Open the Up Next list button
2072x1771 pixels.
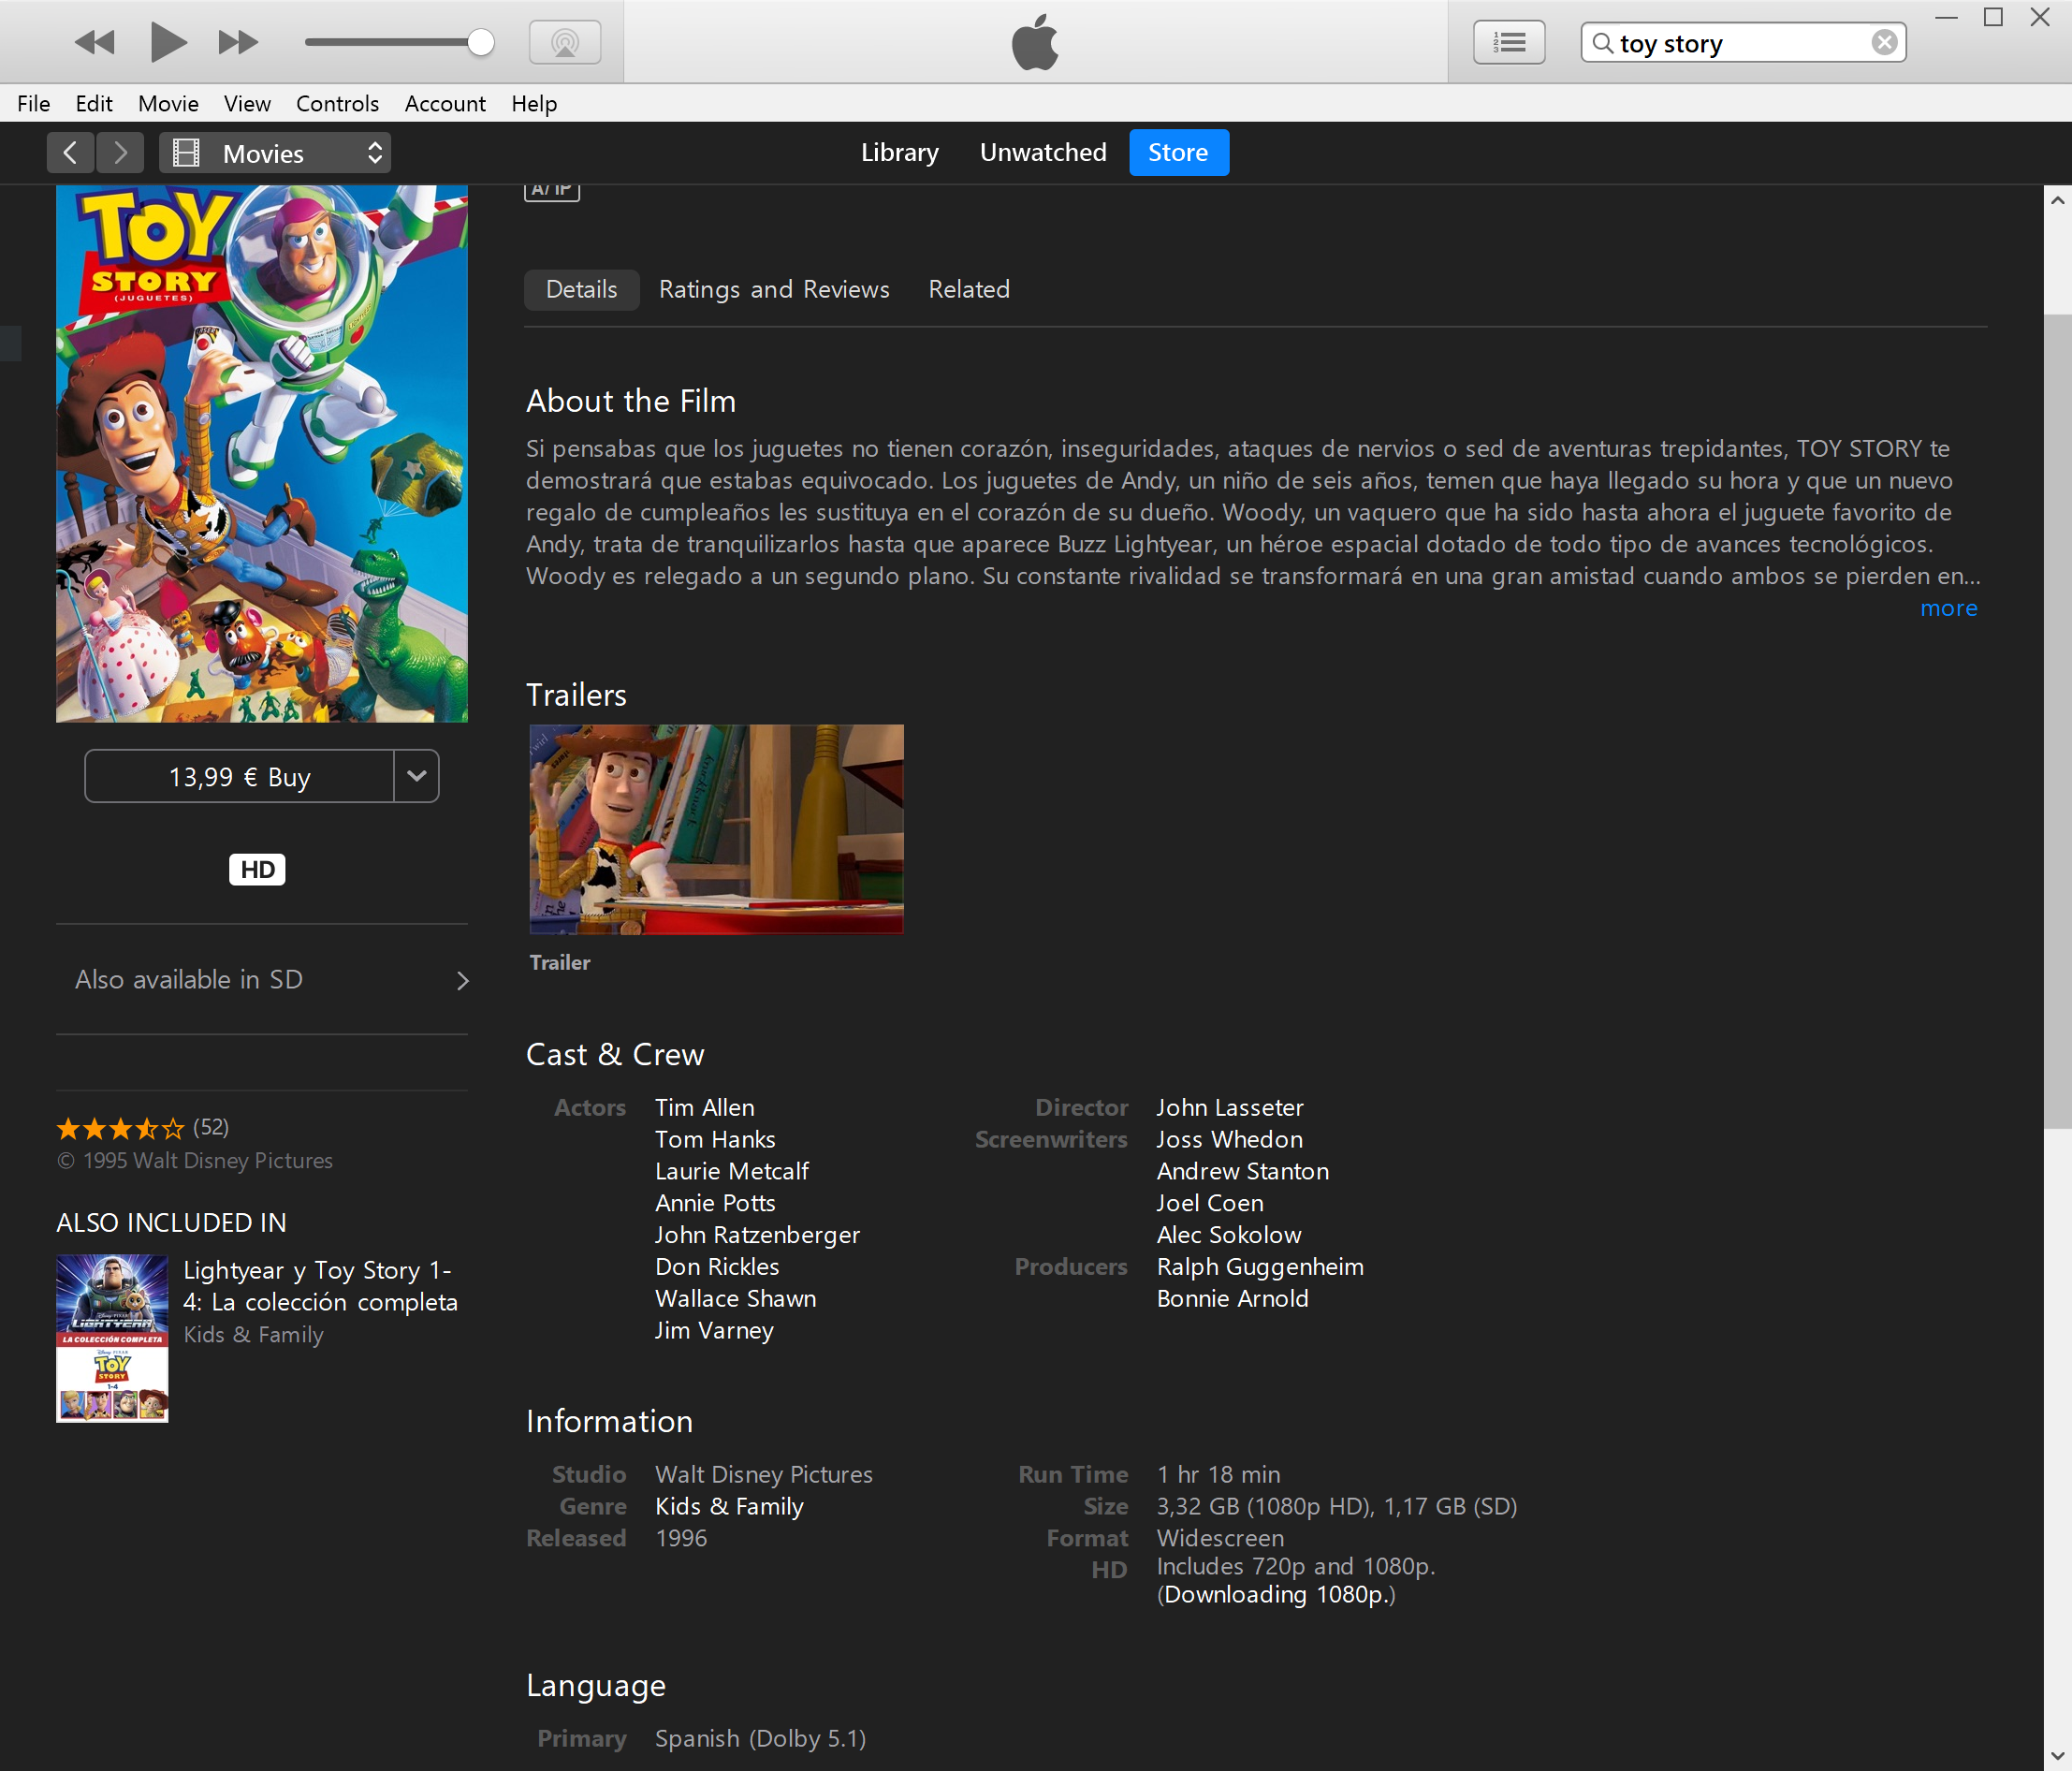1509,43
